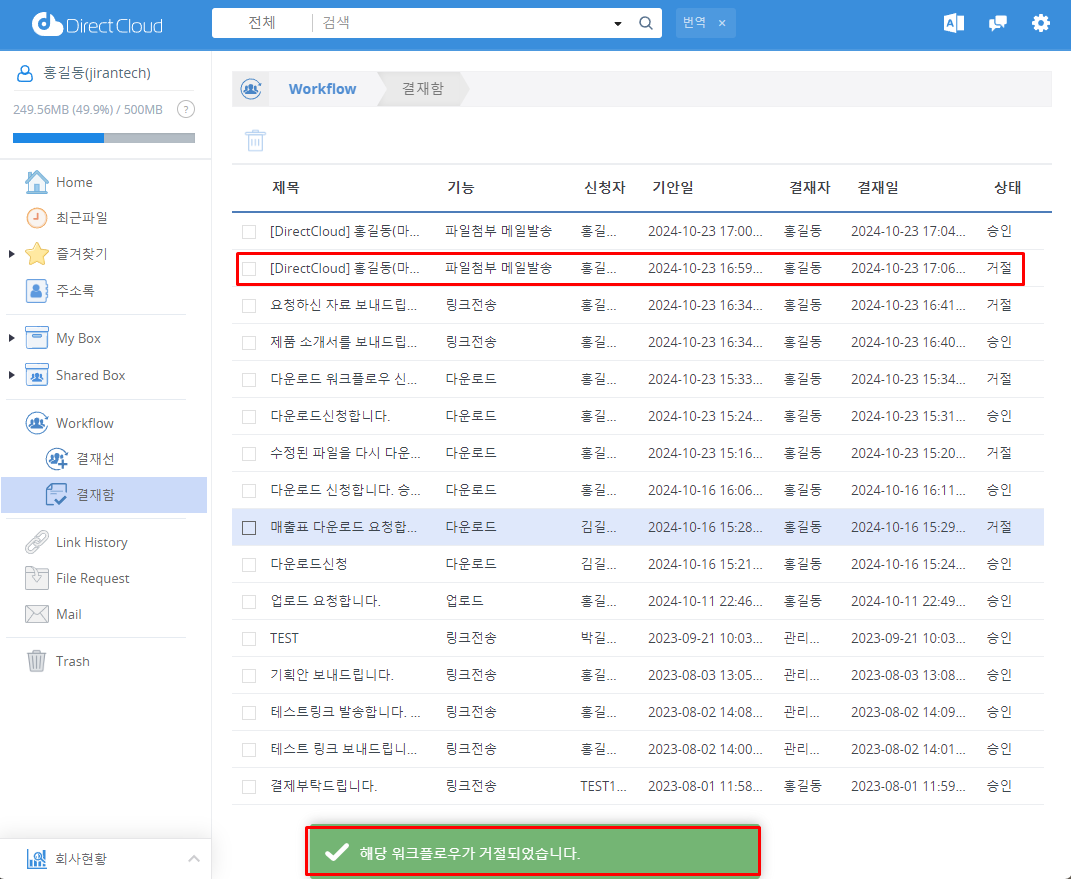Viewport: 1071px width, 879px height.
Task: Check the 업로드 요청합니다 row checkbox
Action: pos(249,602)
